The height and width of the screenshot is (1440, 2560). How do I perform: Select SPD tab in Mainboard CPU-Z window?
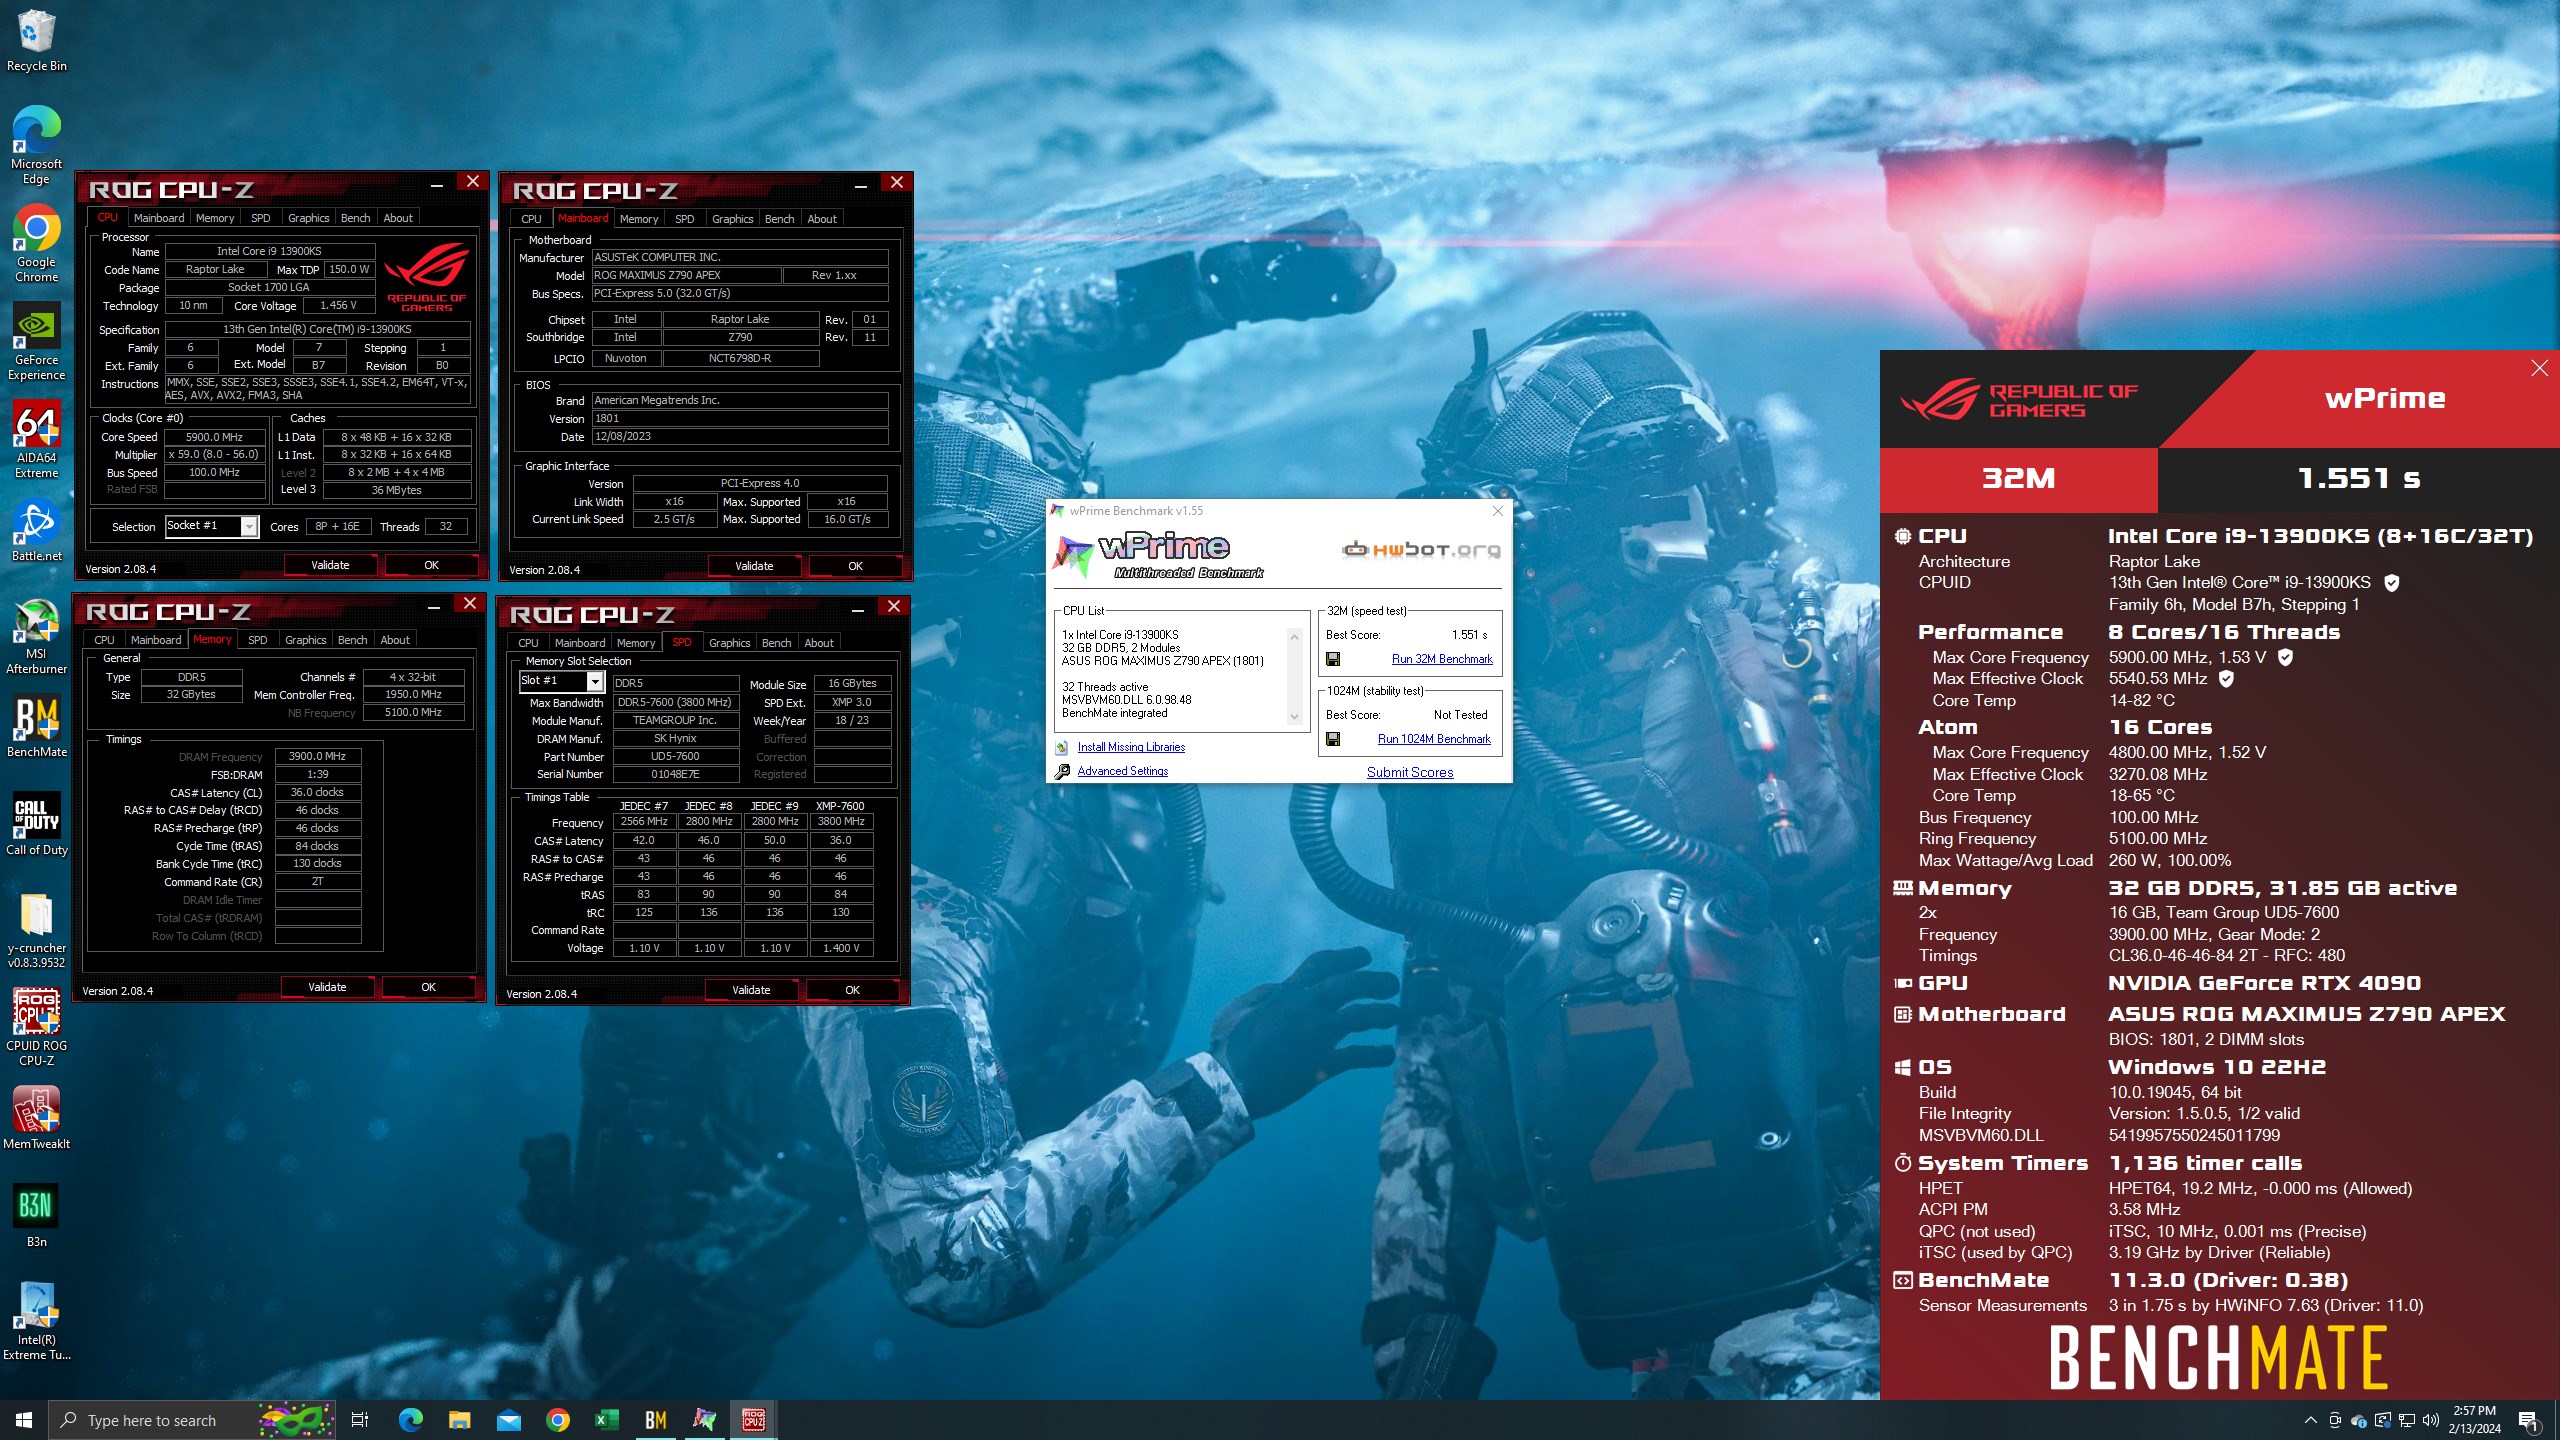(x=684, y=219)
